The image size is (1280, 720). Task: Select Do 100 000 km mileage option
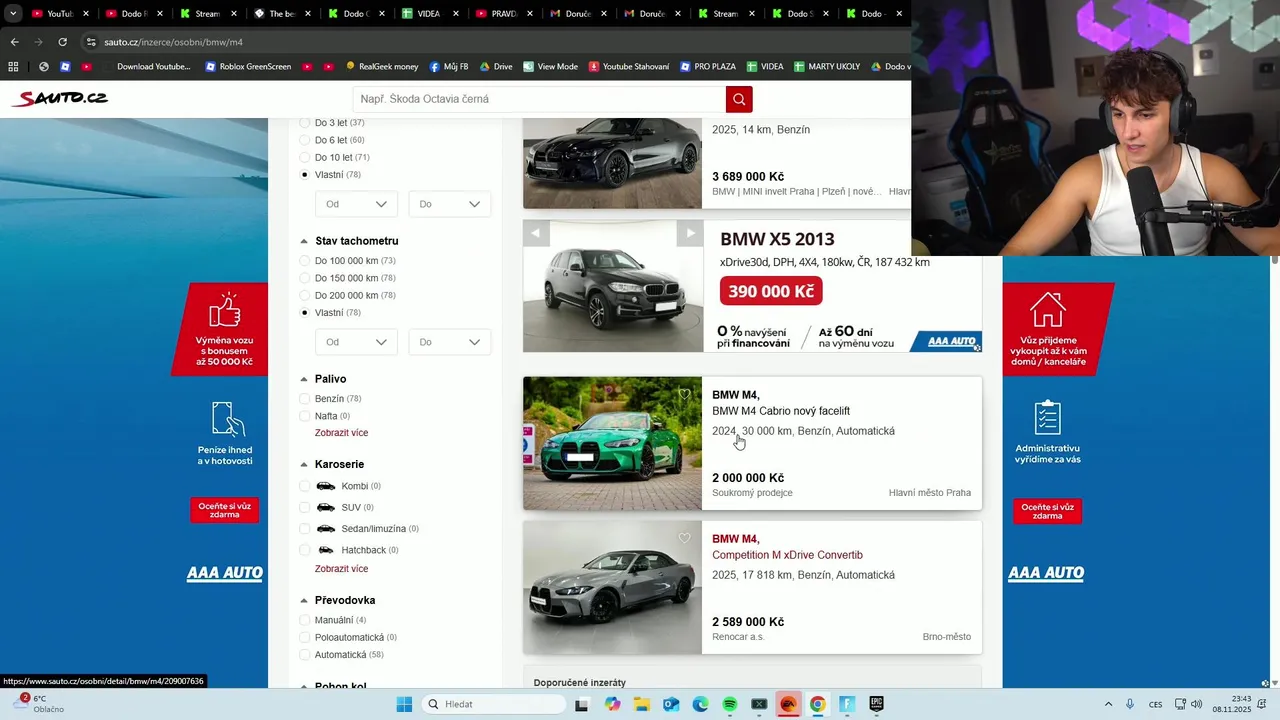pyautogui.click(x=306, y=261)
